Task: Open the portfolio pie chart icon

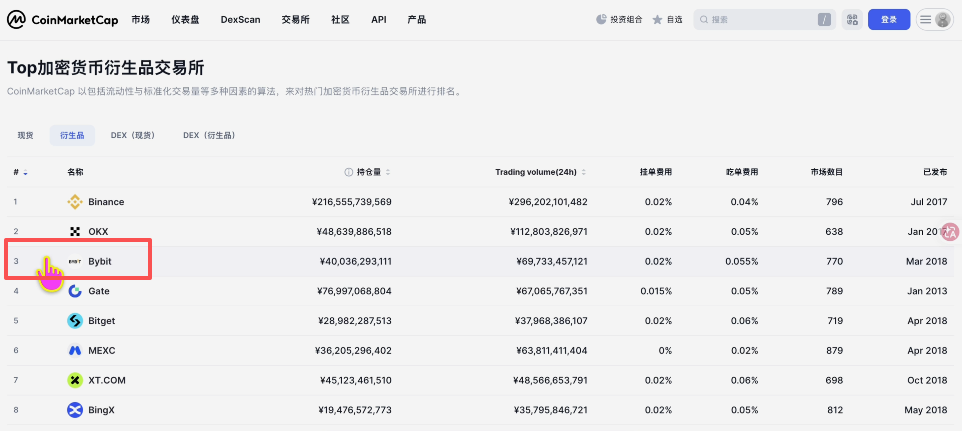Action: click(x=601, y=20)
